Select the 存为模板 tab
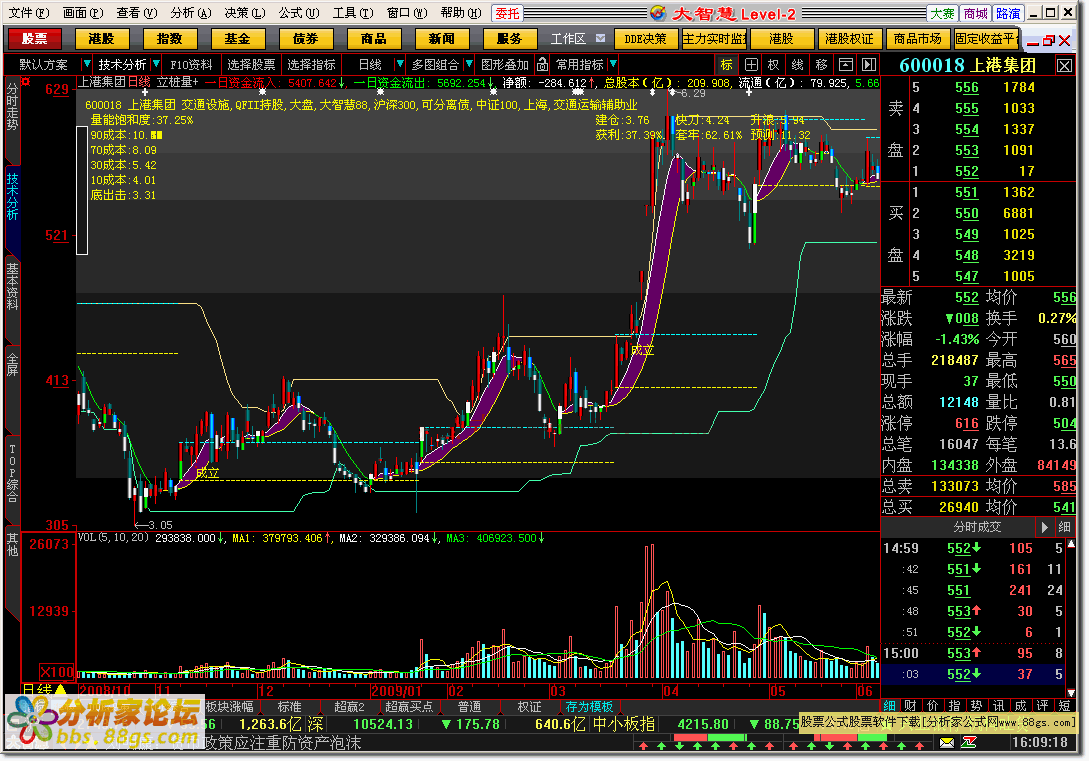The height and width of the screenshot is (761, 1089). (x=589, y=707)
